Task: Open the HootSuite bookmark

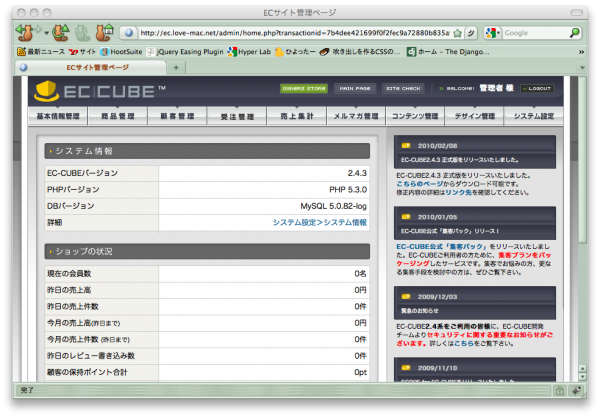Action: click(x=121, y=52)
